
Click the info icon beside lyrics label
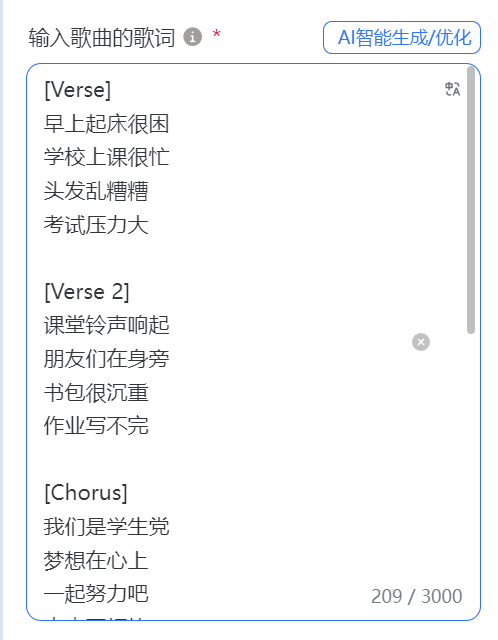(192, 37)
